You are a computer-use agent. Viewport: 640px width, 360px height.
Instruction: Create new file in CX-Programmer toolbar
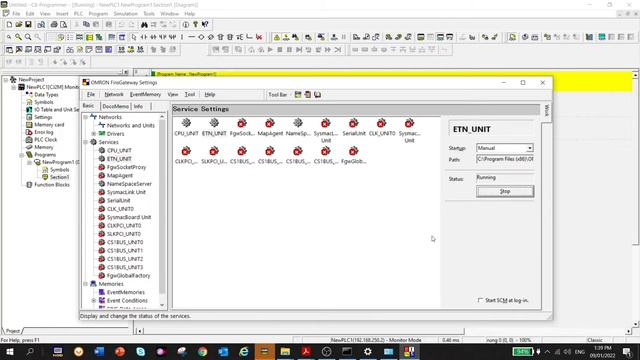tap(9, 24)
